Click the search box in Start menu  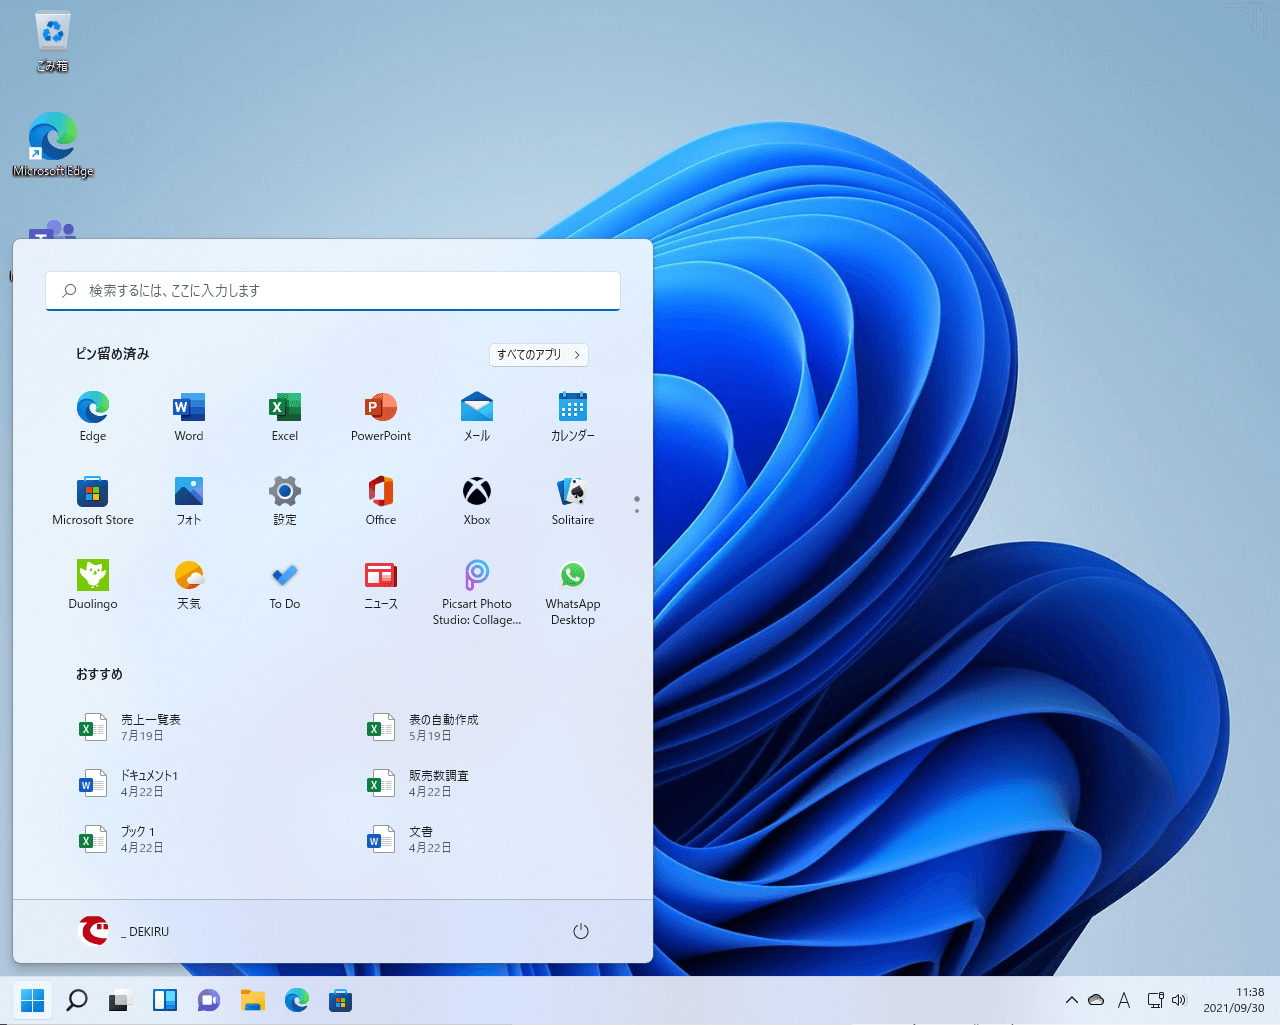(x=333, y=291)
